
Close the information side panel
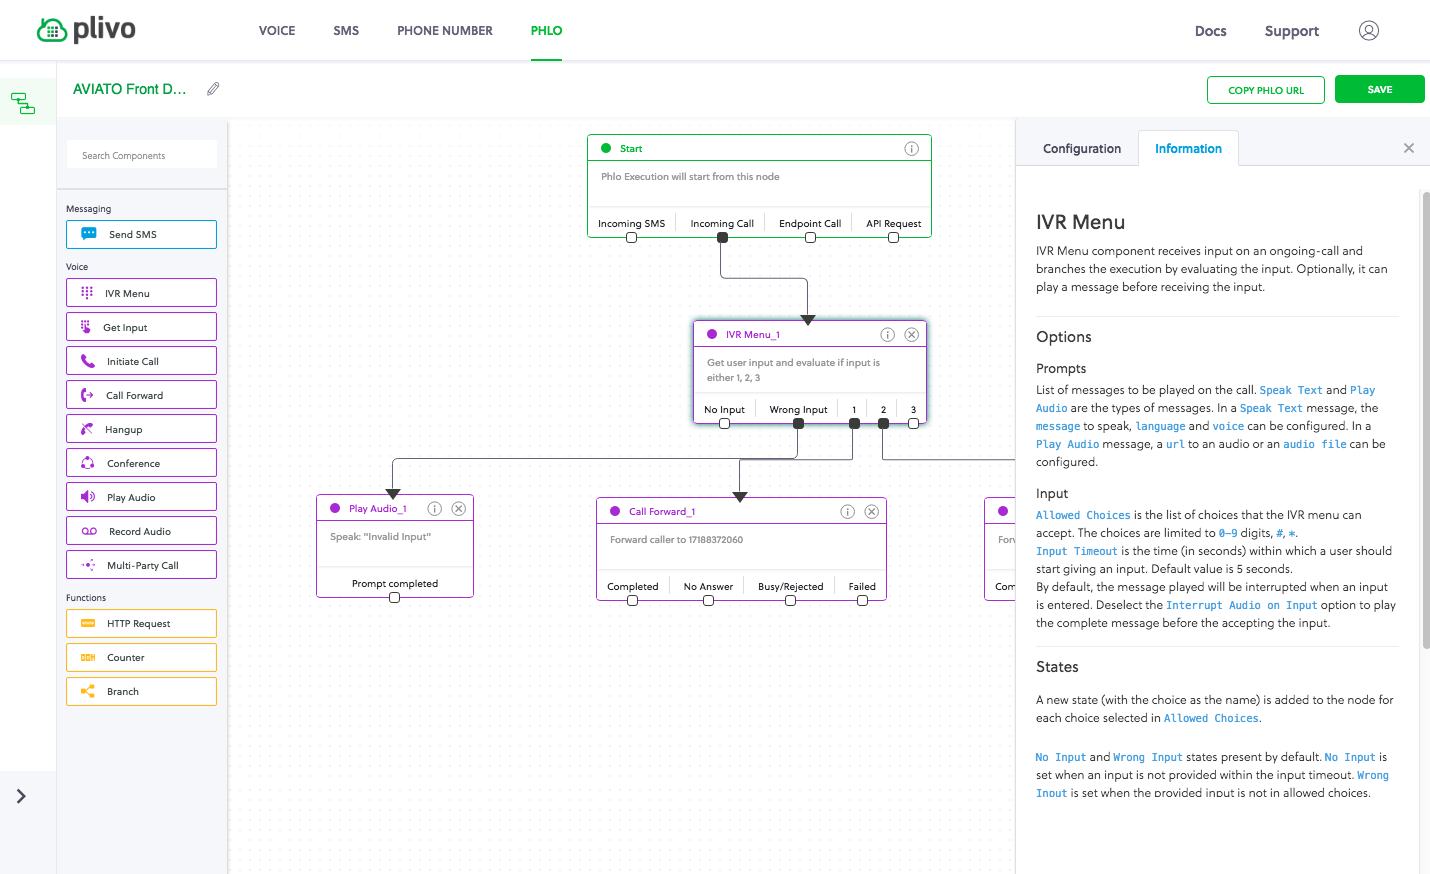(1409, 148)
